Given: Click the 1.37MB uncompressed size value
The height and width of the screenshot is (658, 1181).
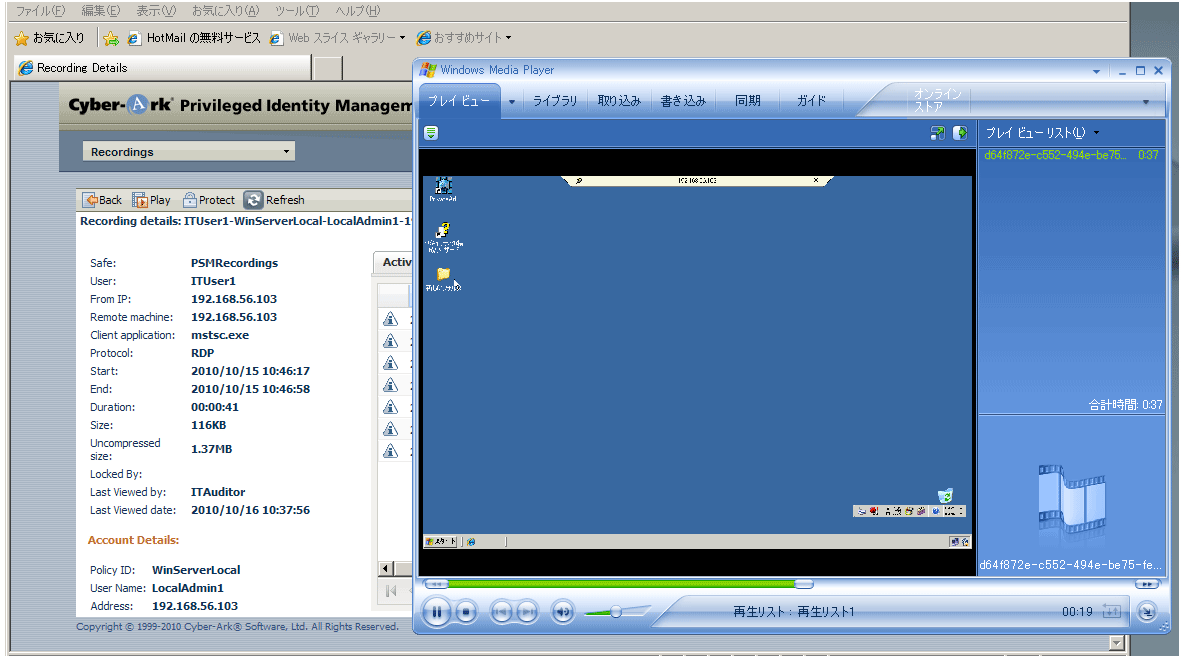Looking at the screenshot, I should [212, 449].
